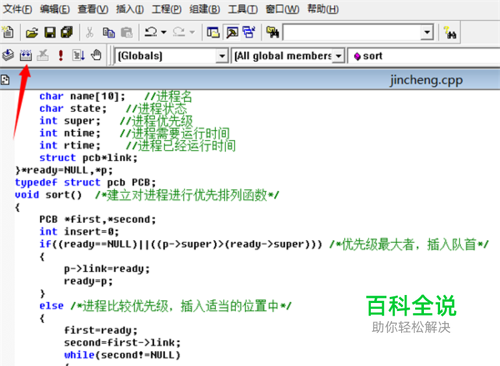
Task: Open the 组建(B) menu
Action: click(x=205, y=9)
